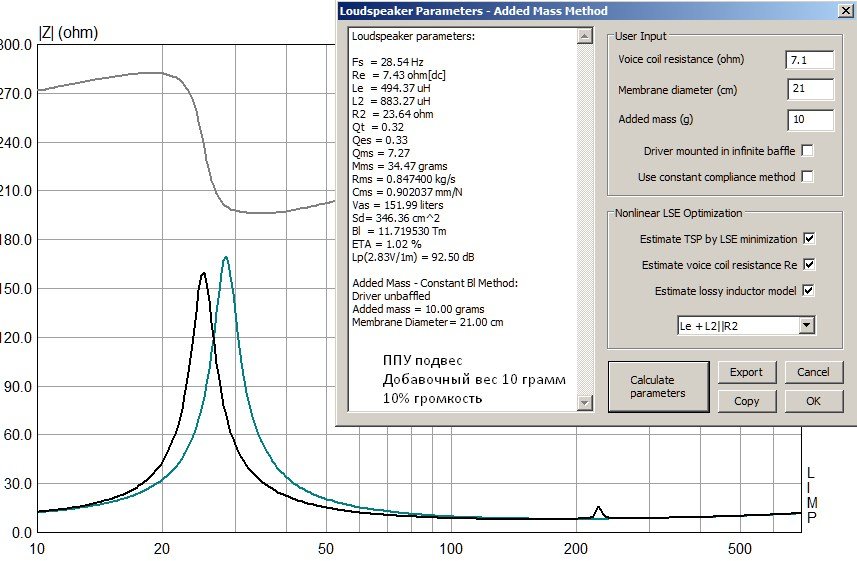Image resolution: width=857 pixels, height=561 pixels.
Task: Click the 'Qt = 0.32' line
Action: point(378,127)
